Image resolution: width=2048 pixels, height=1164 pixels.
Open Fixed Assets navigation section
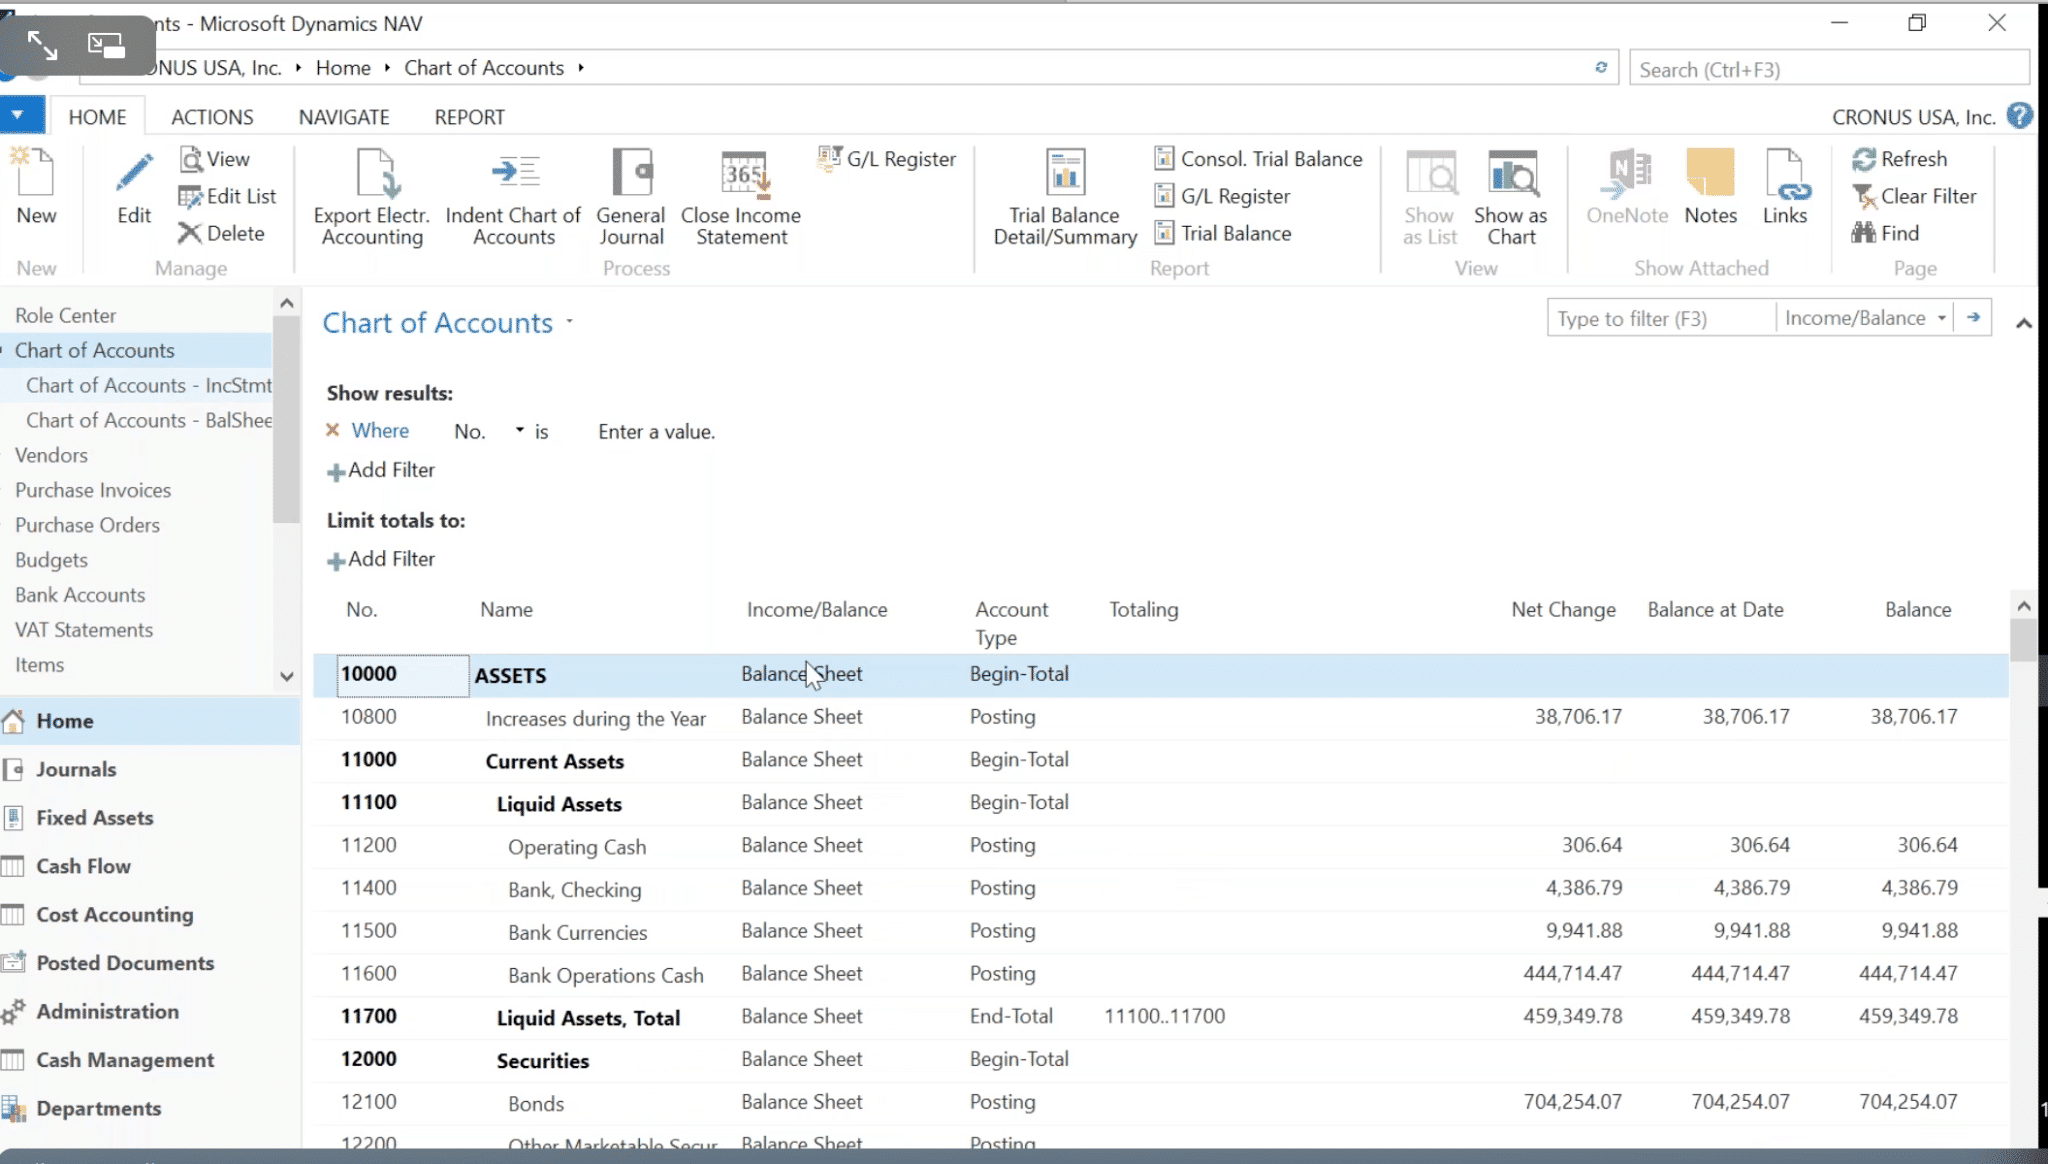click(x=95, y=817)
